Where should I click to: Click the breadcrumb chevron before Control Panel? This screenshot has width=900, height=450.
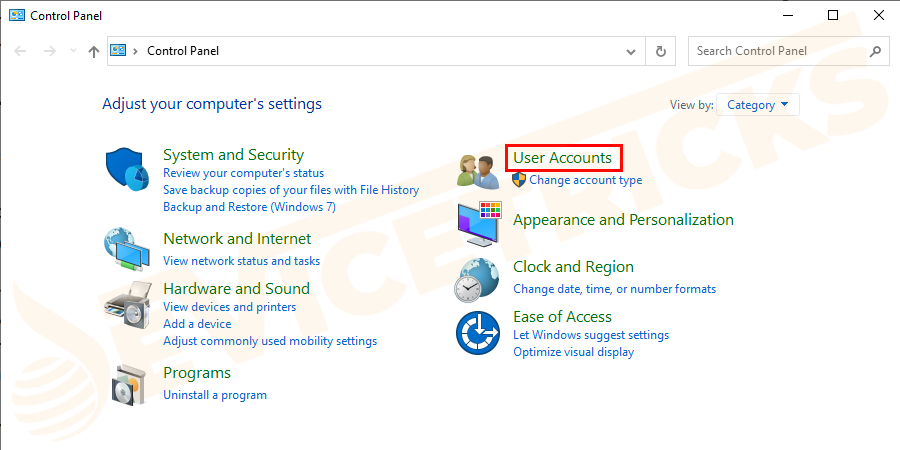tap(135, 51)
